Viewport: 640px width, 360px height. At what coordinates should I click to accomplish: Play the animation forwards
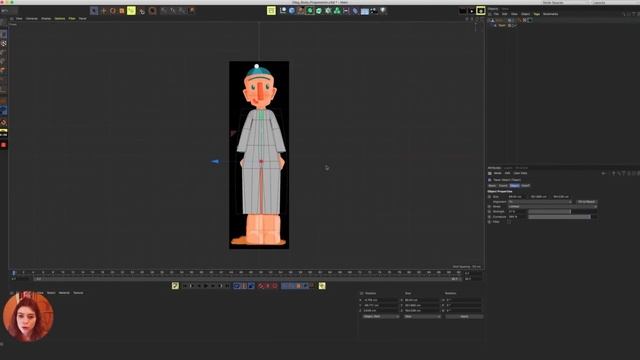coord(206,286)
